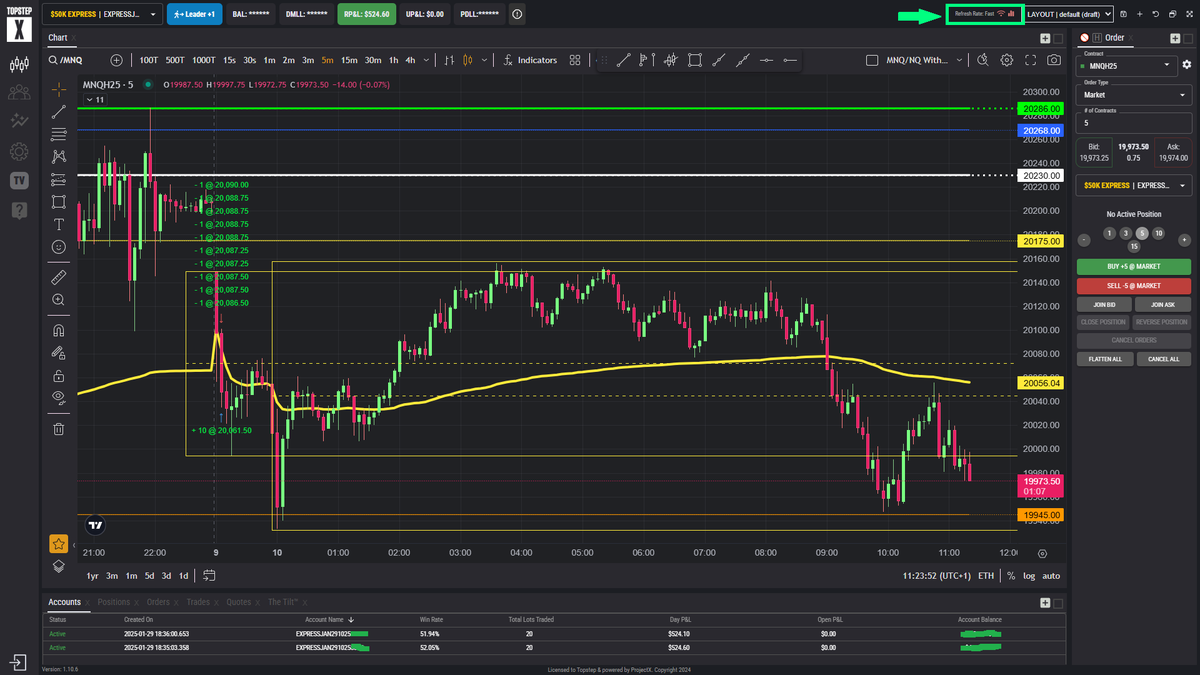
Task: Click SELL -5 @ MARKET button
Action: click(x=1133, y=286)
